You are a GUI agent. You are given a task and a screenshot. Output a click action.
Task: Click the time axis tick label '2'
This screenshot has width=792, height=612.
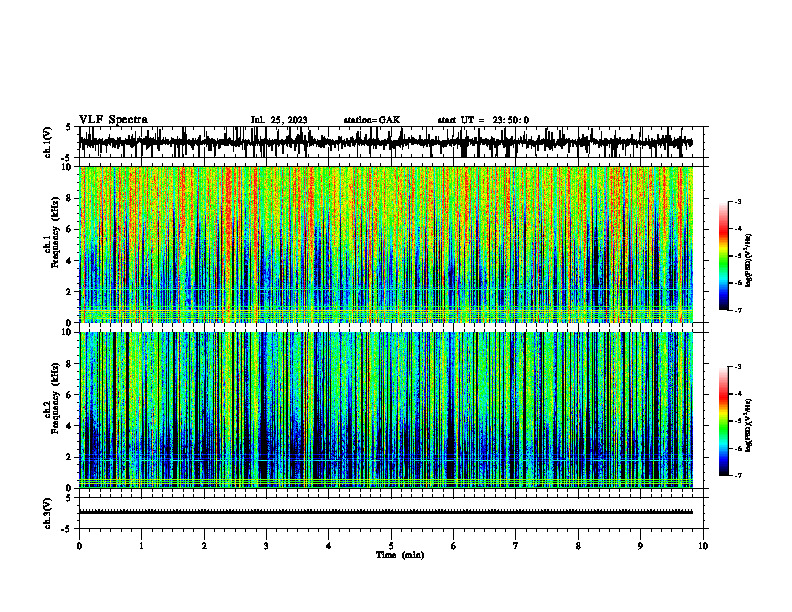pos(204,546)
